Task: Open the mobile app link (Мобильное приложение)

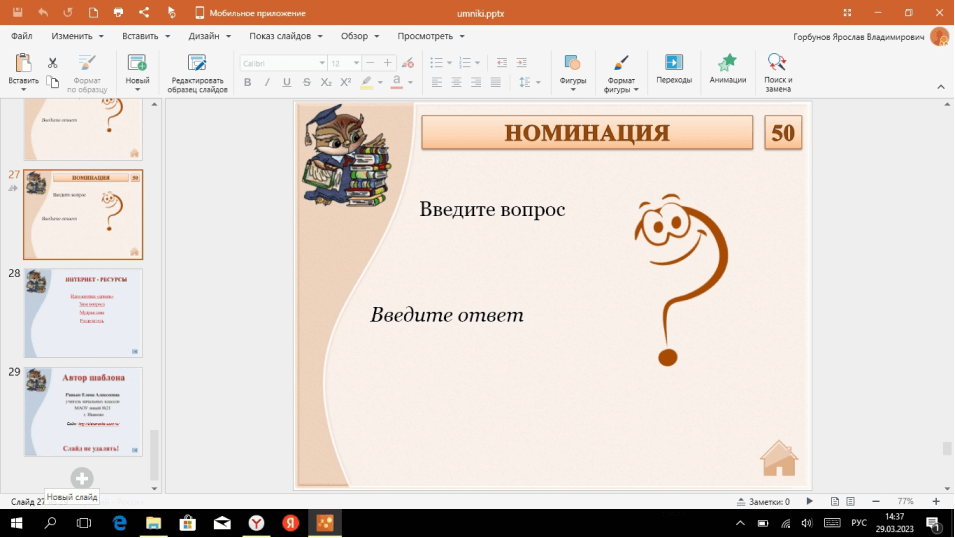Action: pos(250,13)
